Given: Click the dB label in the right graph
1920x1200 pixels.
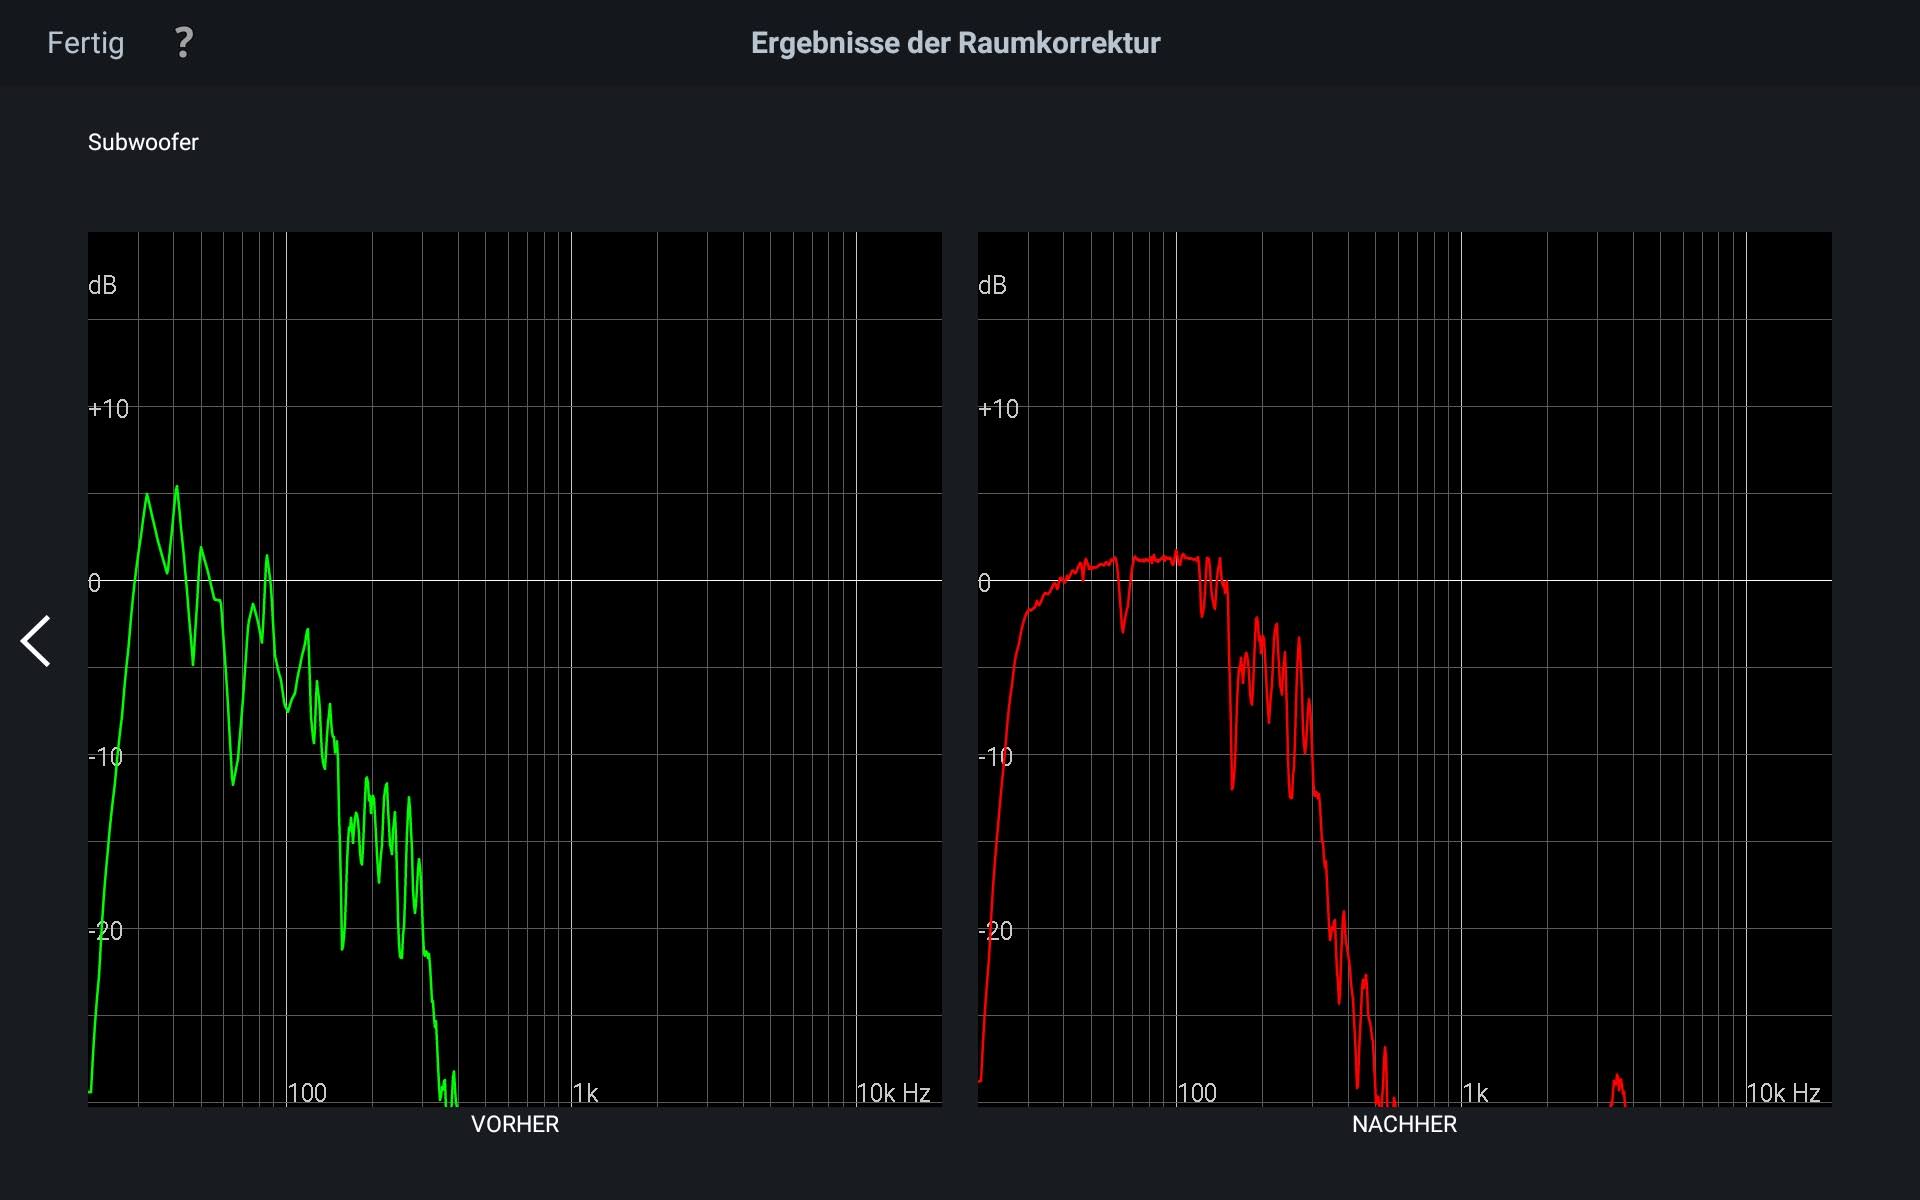Looking at the screenshot, I should (x=992, y=286).
